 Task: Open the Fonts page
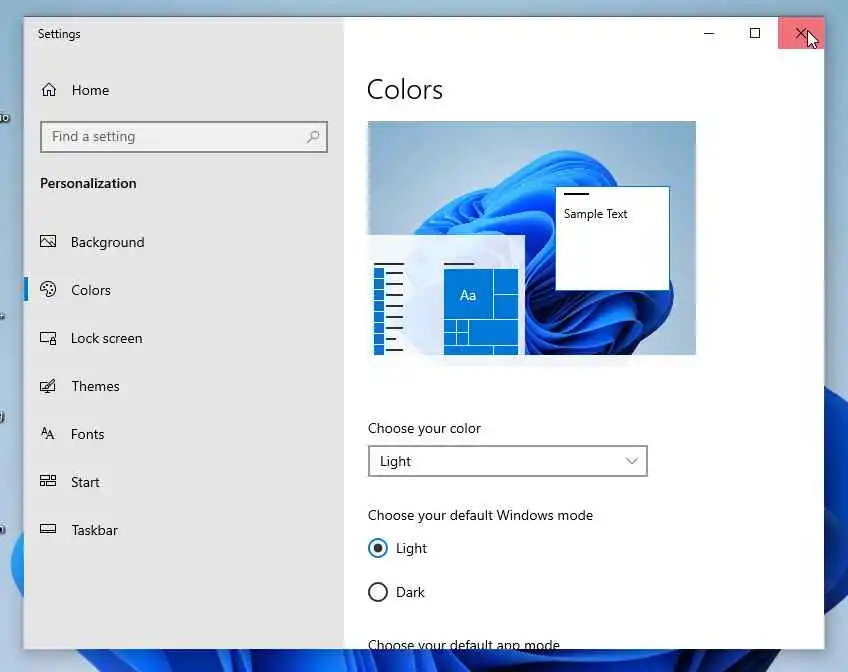coord(88,434)
